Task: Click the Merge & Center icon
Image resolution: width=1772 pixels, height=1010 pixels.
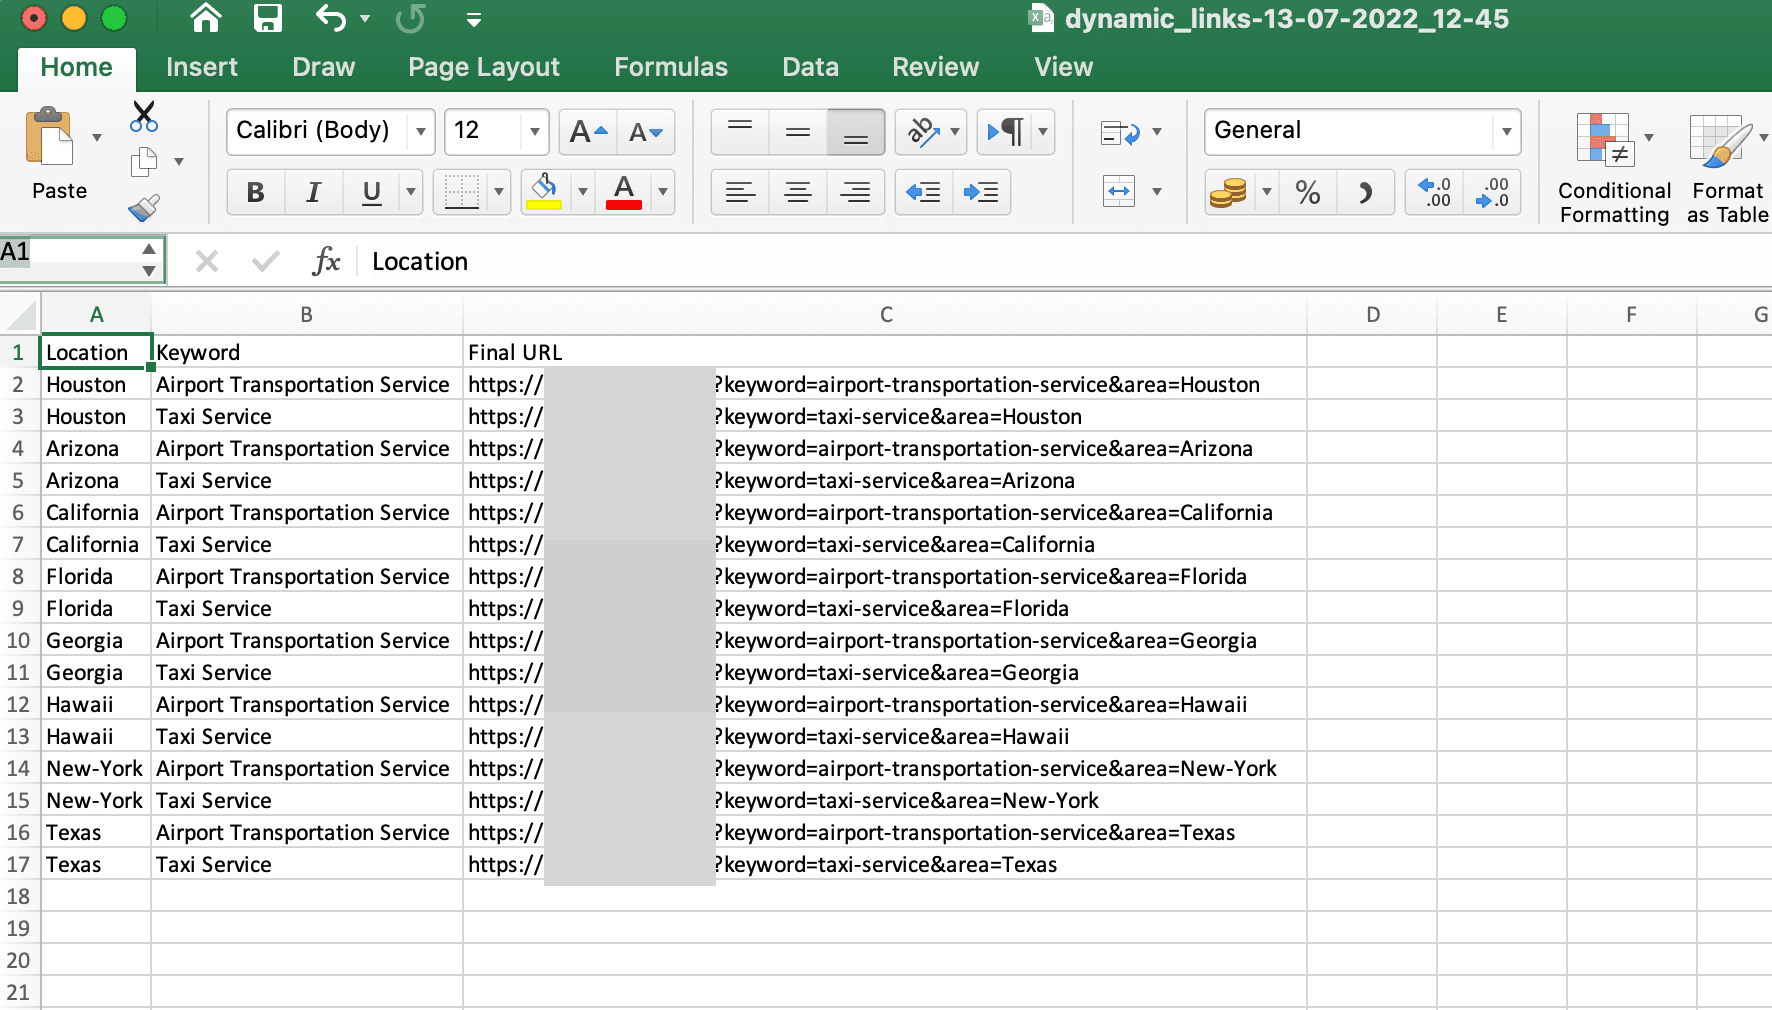Action: [x=1119, y=191]
